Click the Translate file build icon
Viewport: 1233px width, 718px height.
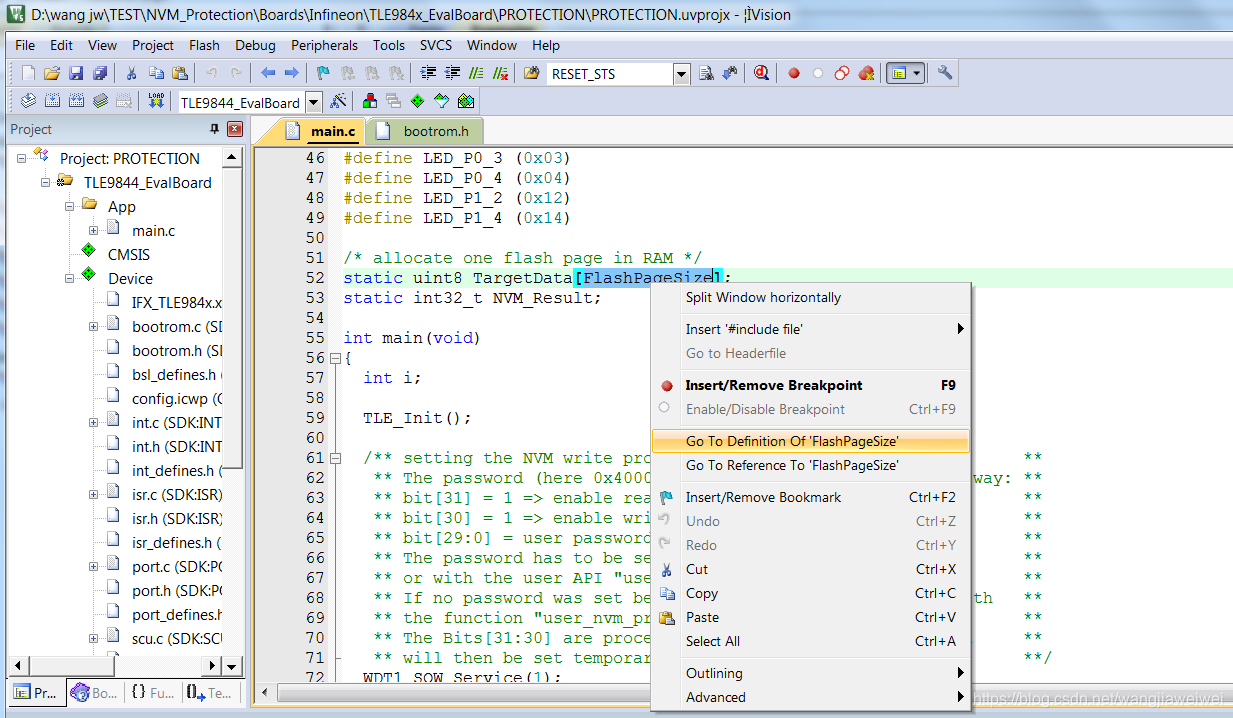coord(28,101)
